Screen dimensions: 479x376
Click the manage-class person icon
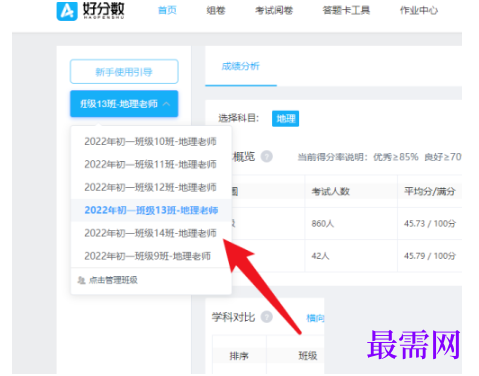coord(81,280)
